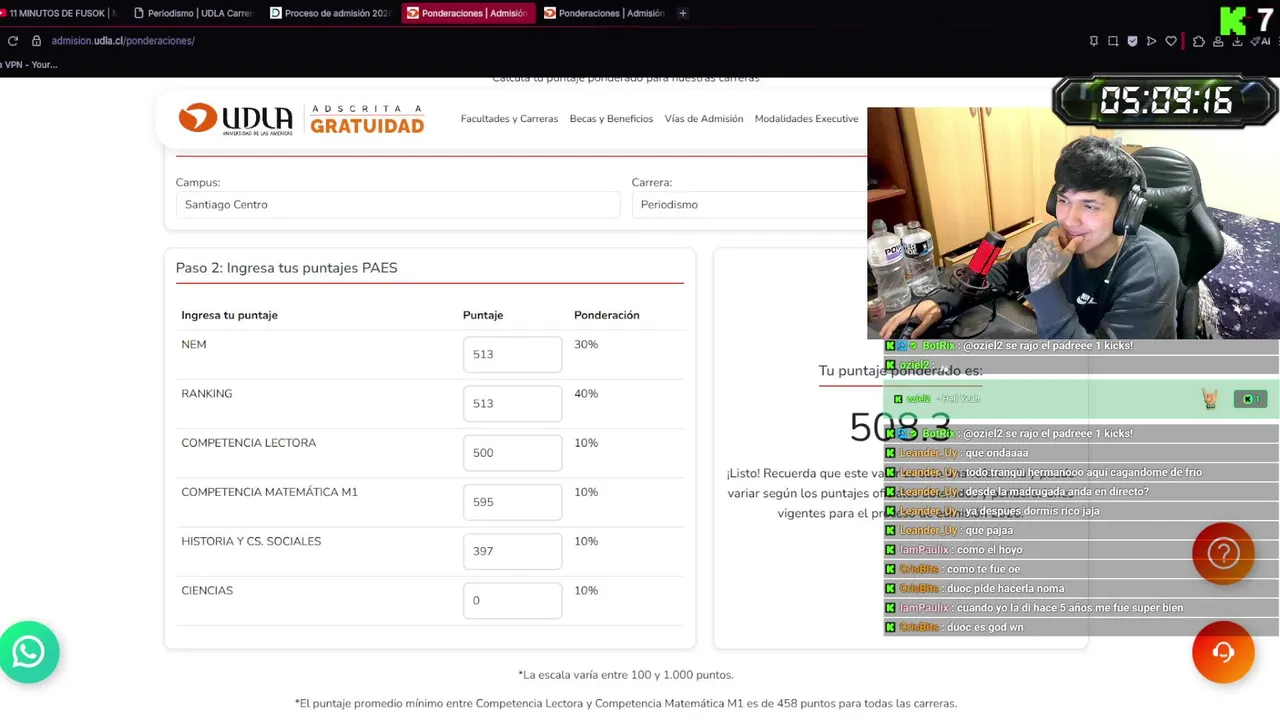Click the NEM score input field

[x=512, y=354]
